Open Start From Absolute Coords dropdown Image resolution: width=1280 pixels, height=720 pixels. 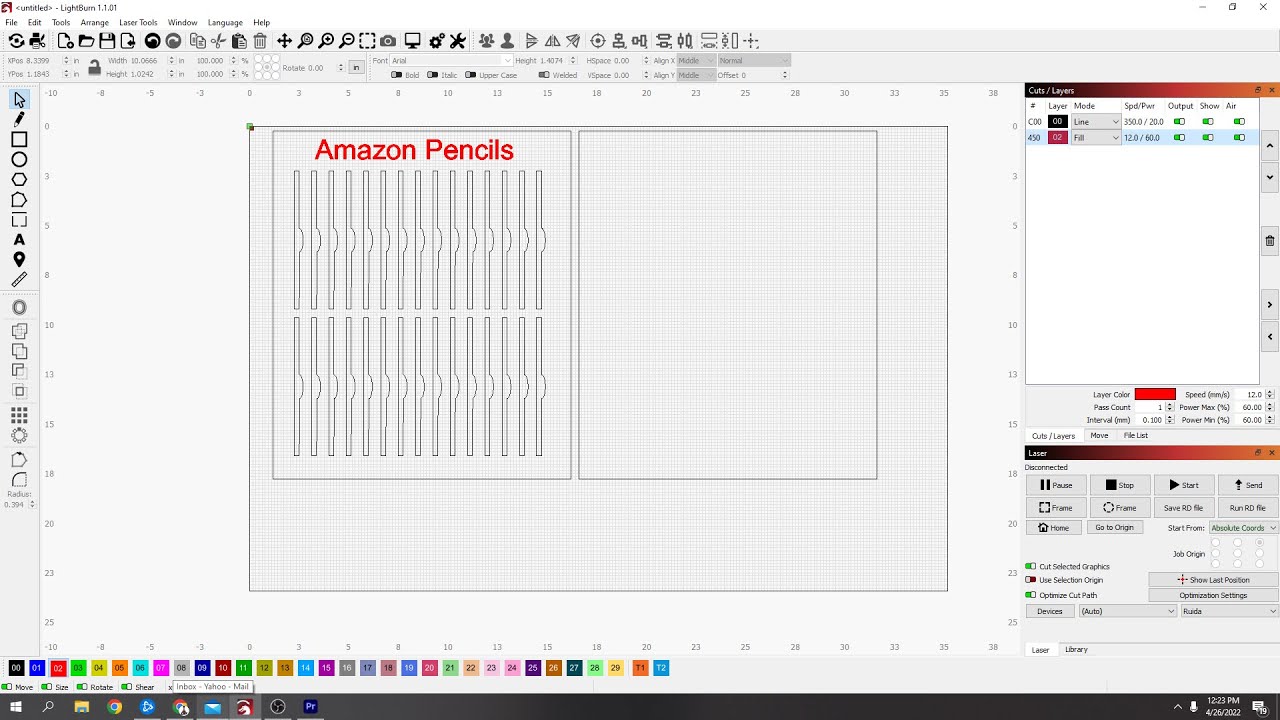[1243, 528]
